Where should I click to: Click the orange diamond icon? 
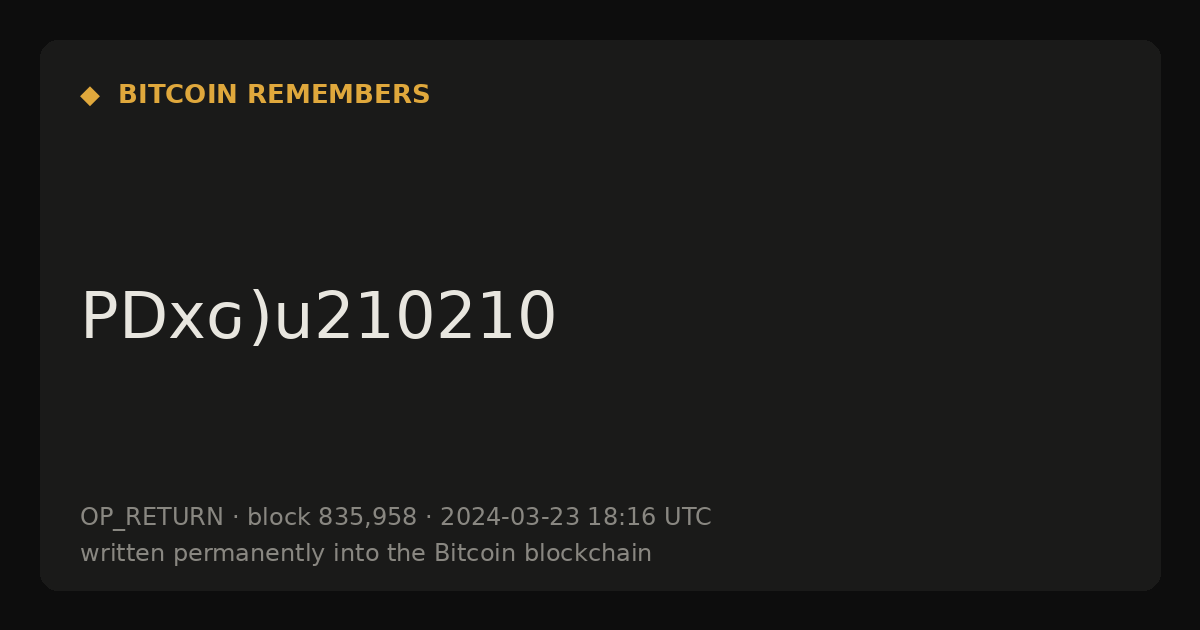90,96
